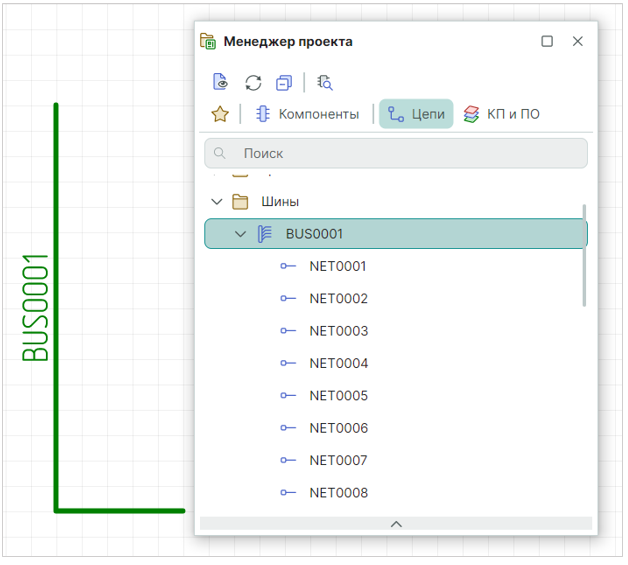Collapse the BUS0001 bus chevron
The width and height of the screenshot is (628, 565).
(240, 234)
